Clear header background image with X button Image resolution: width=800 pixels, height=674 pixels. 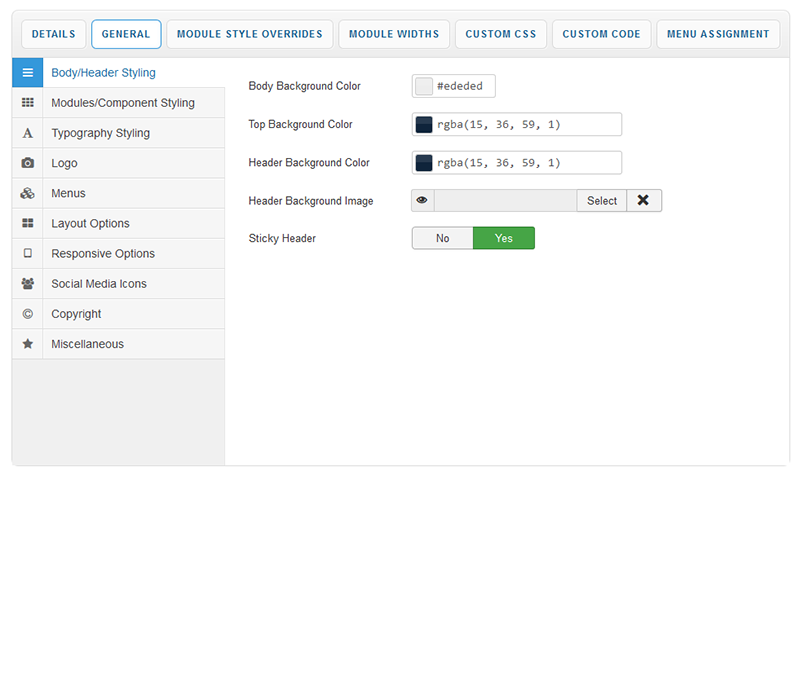point(643,201)
